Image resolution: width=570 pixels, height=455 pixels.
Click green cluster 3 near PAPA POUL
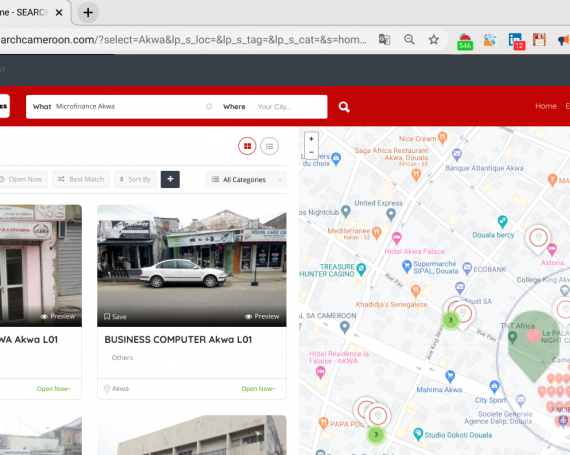coord(376,434)
